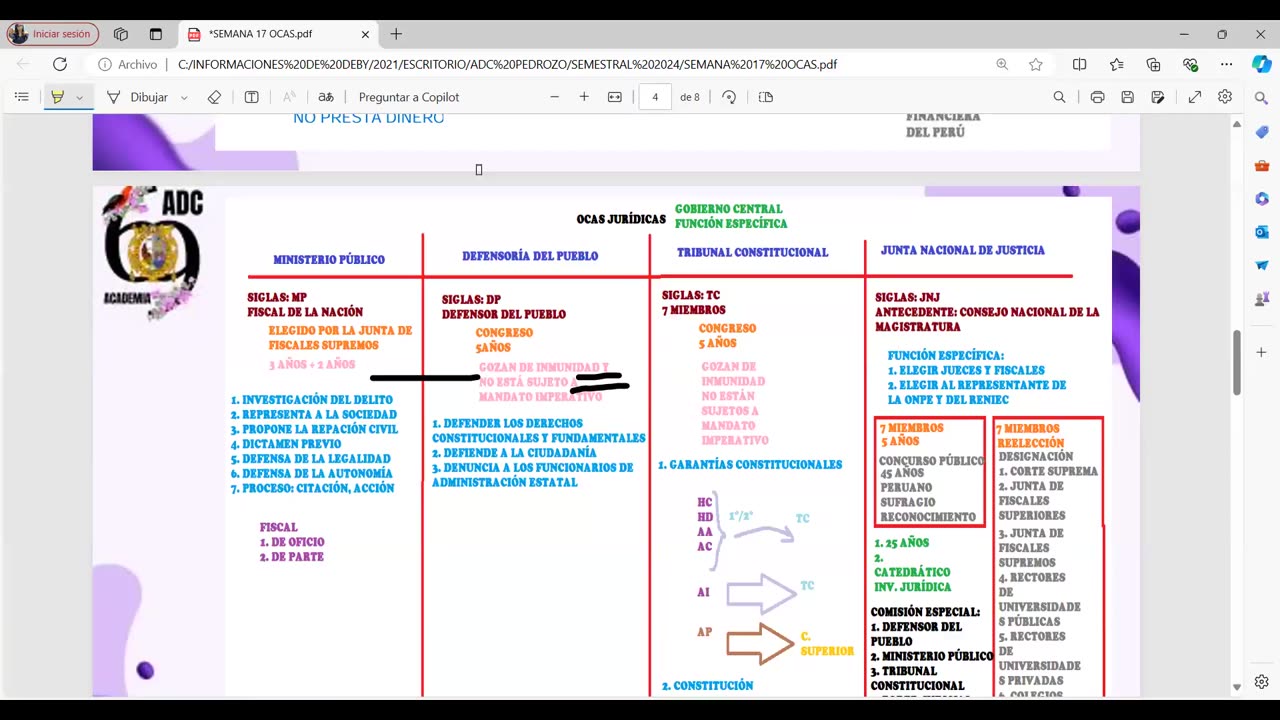1280x720 pixels.
Task: Select the yellow highlighter tool
Action: [57, 97]
